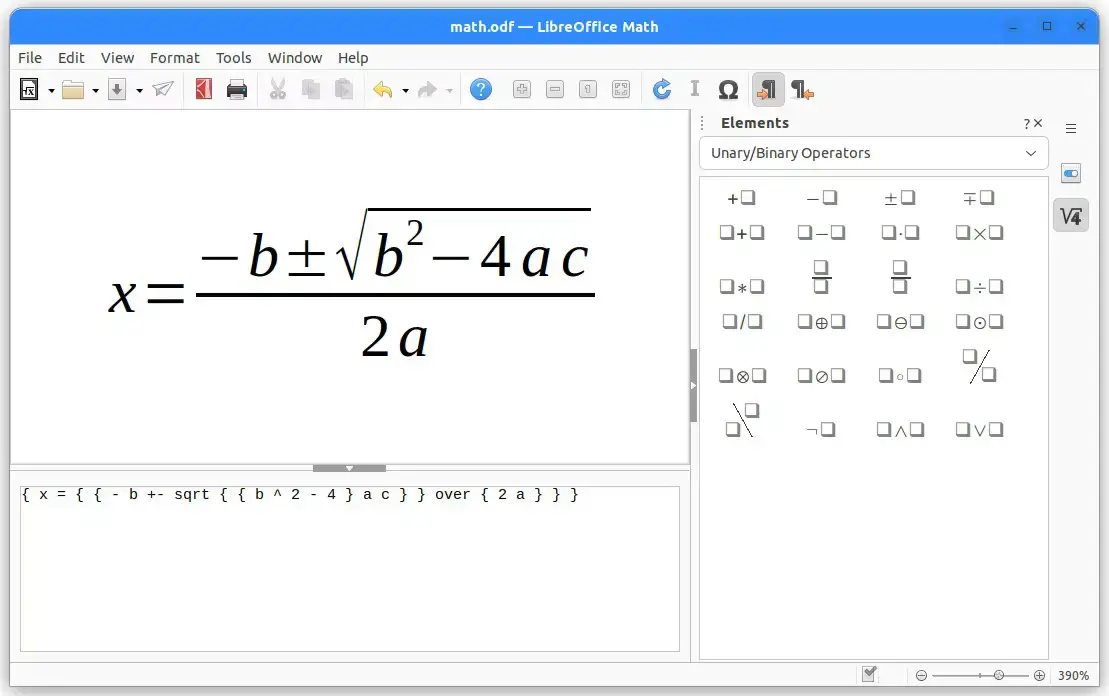Click the Update formula refresh icon

click(662, 89)
